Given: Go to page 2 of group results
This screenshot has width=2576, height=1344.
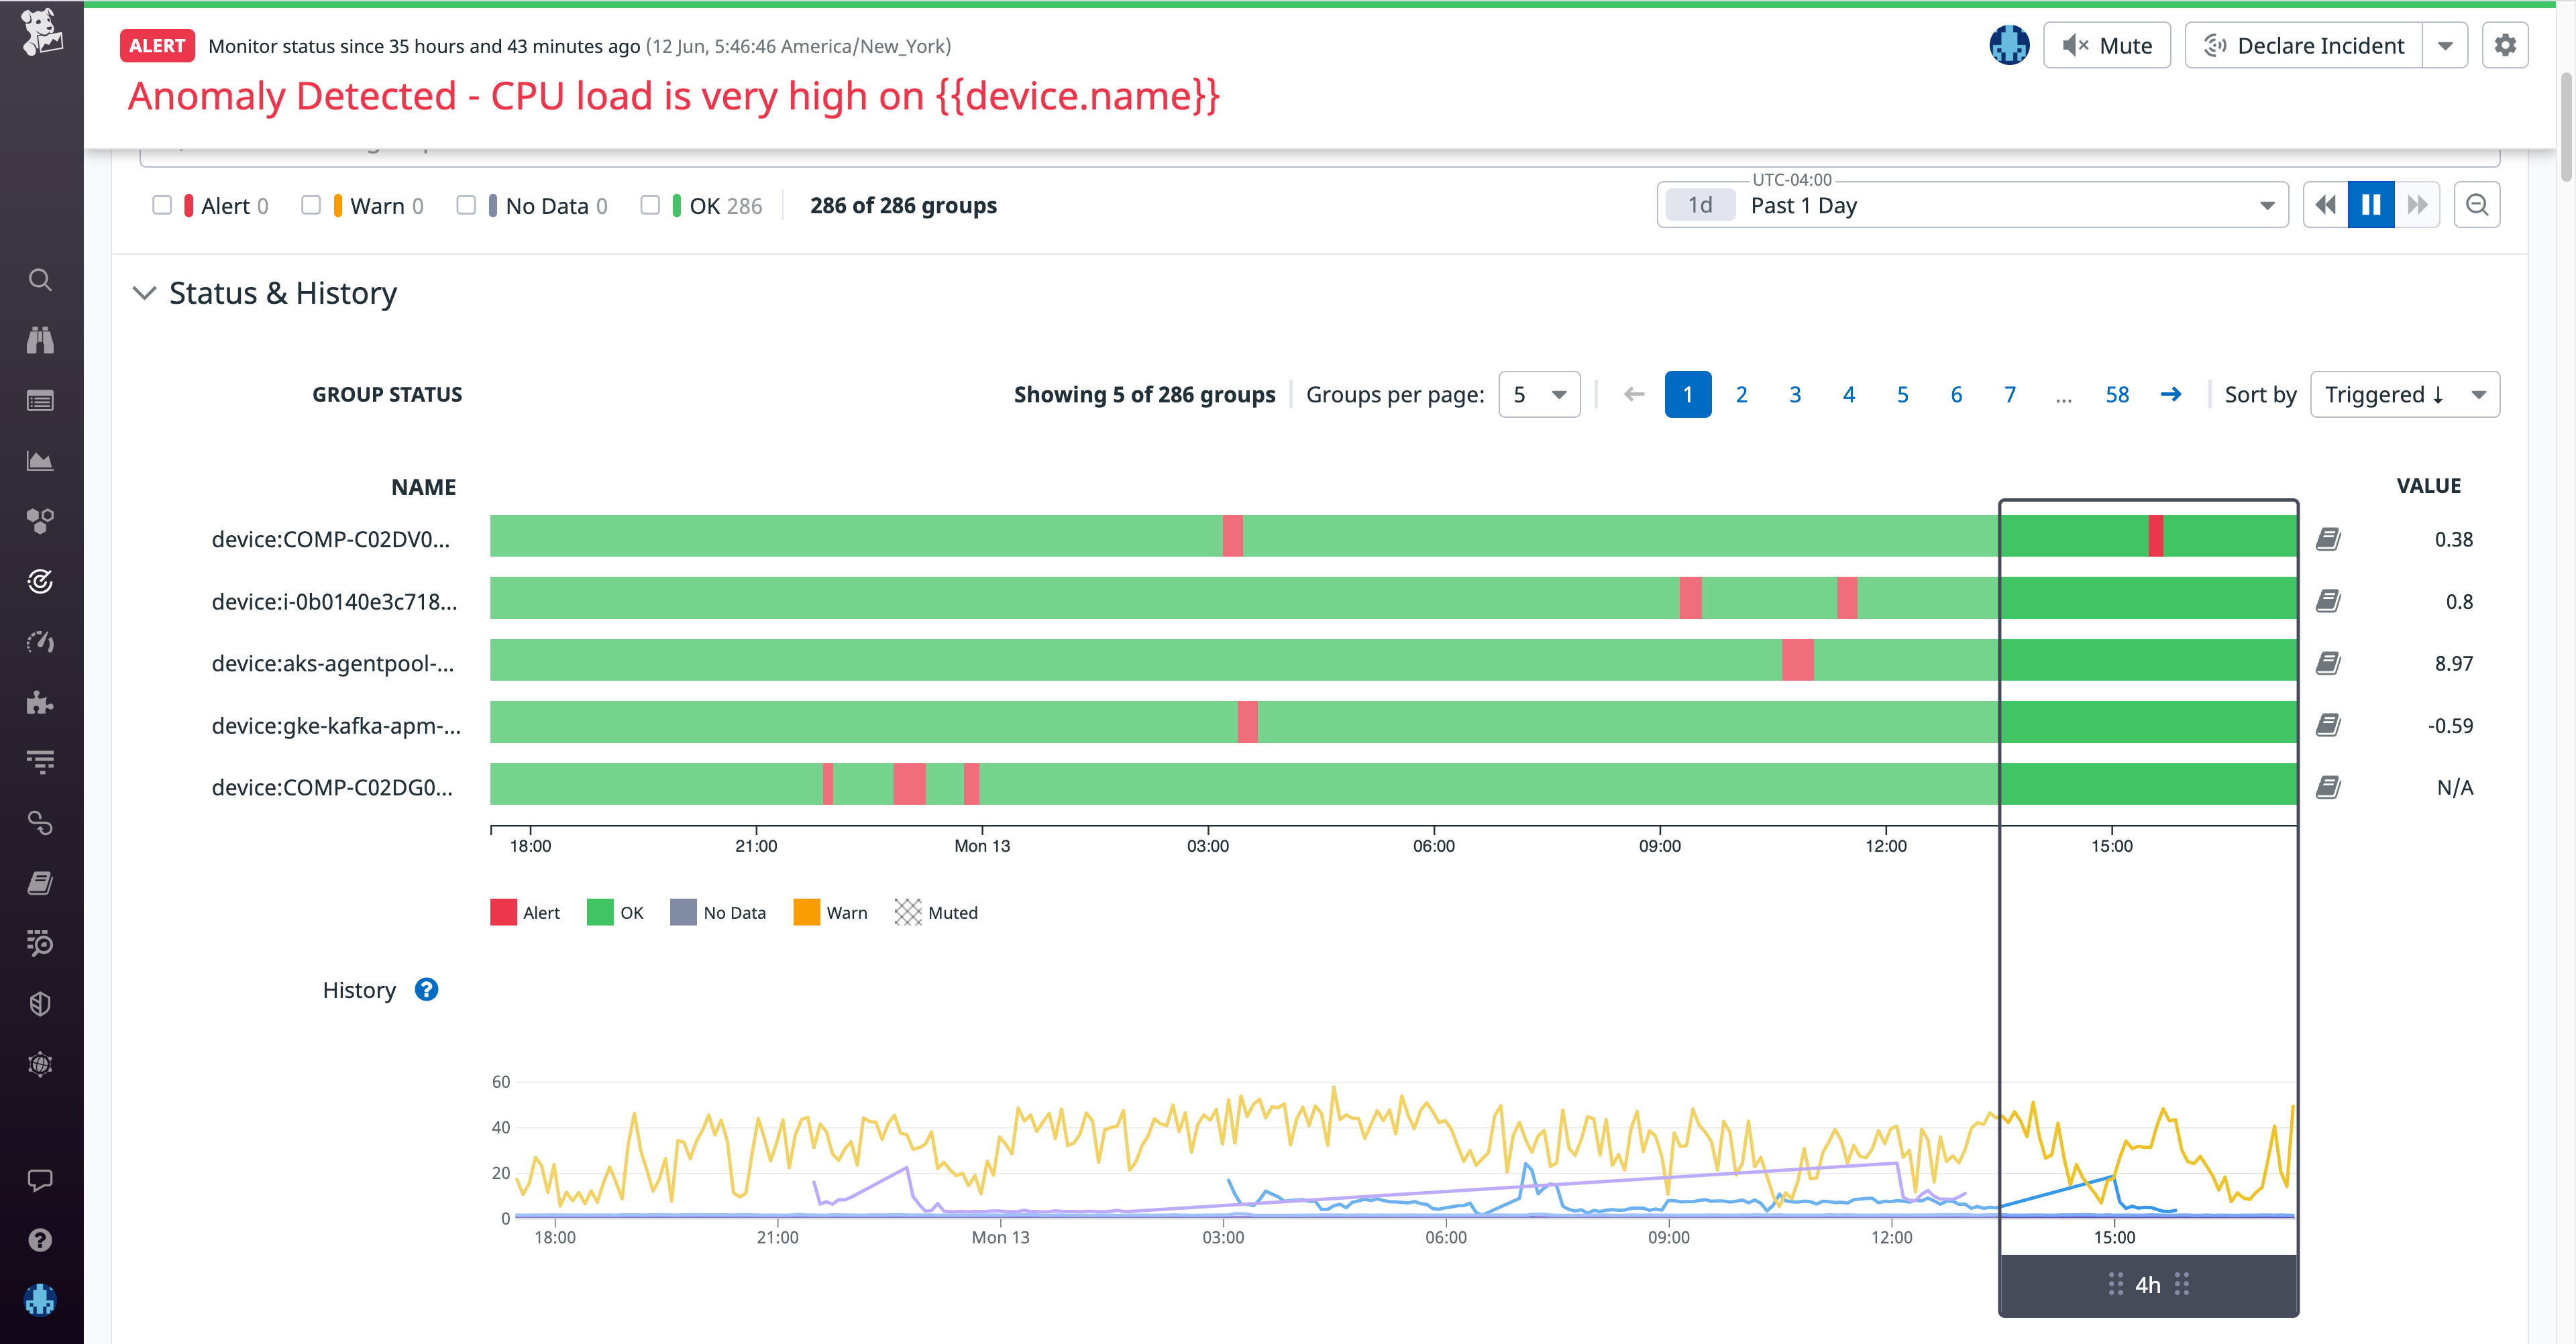Looking at the screenshot, I should pyautogui.click(x=1741, y=394).
